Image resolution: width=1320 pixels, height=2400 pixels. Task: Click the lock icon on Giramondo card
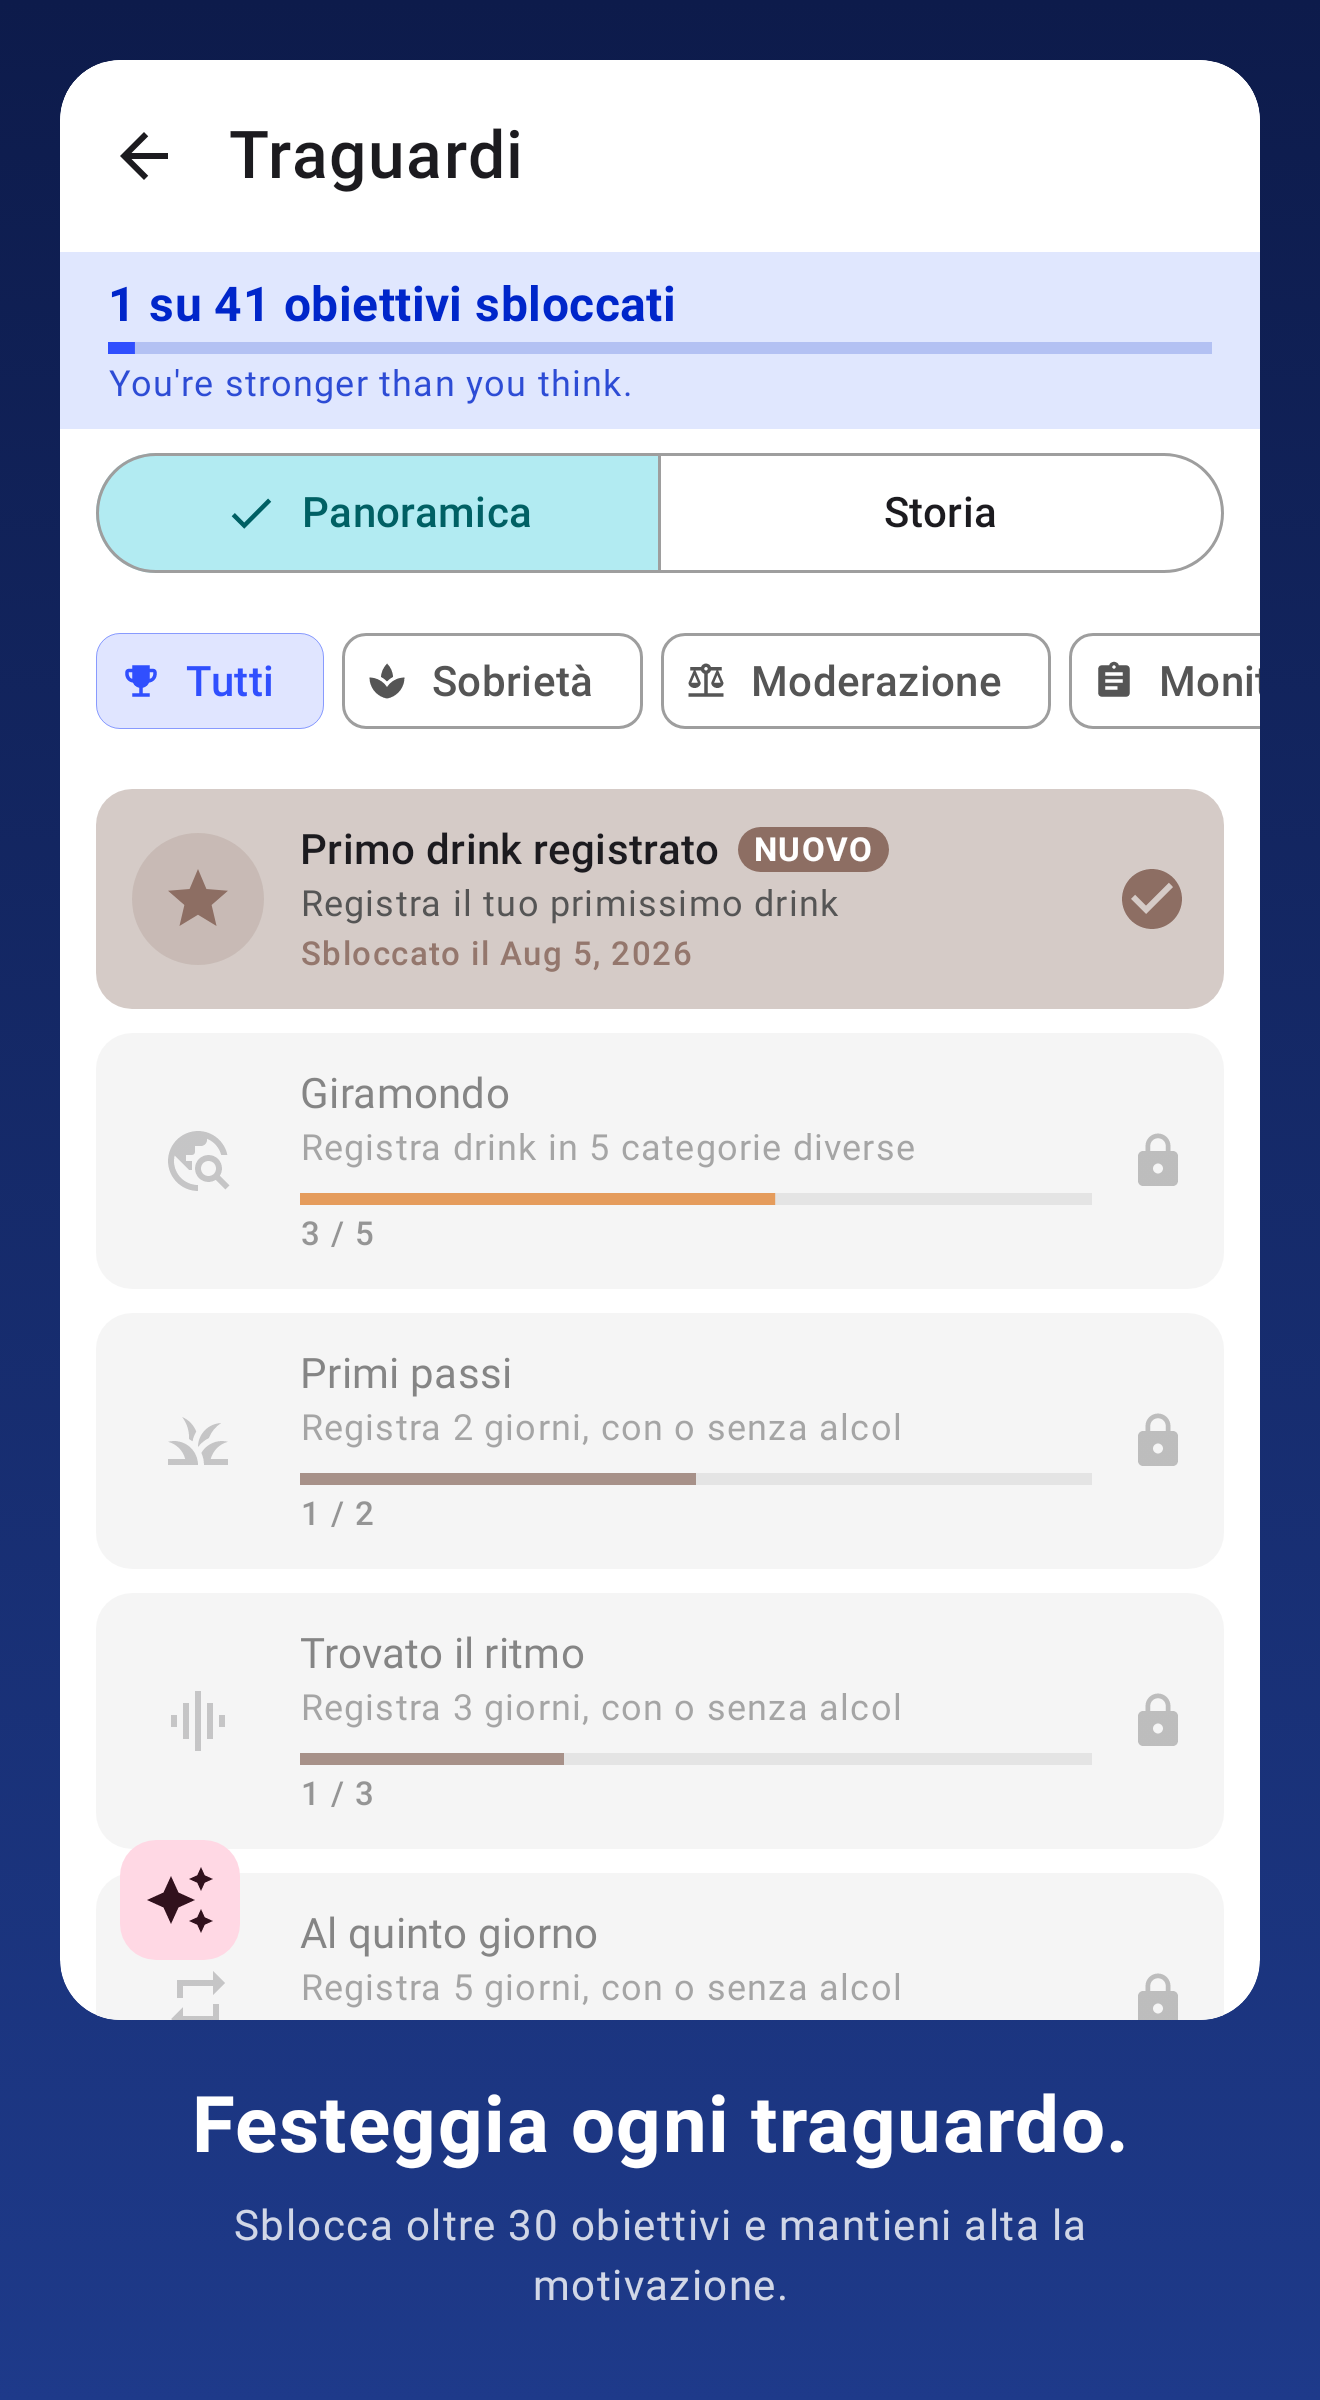click(1158, 1160)
